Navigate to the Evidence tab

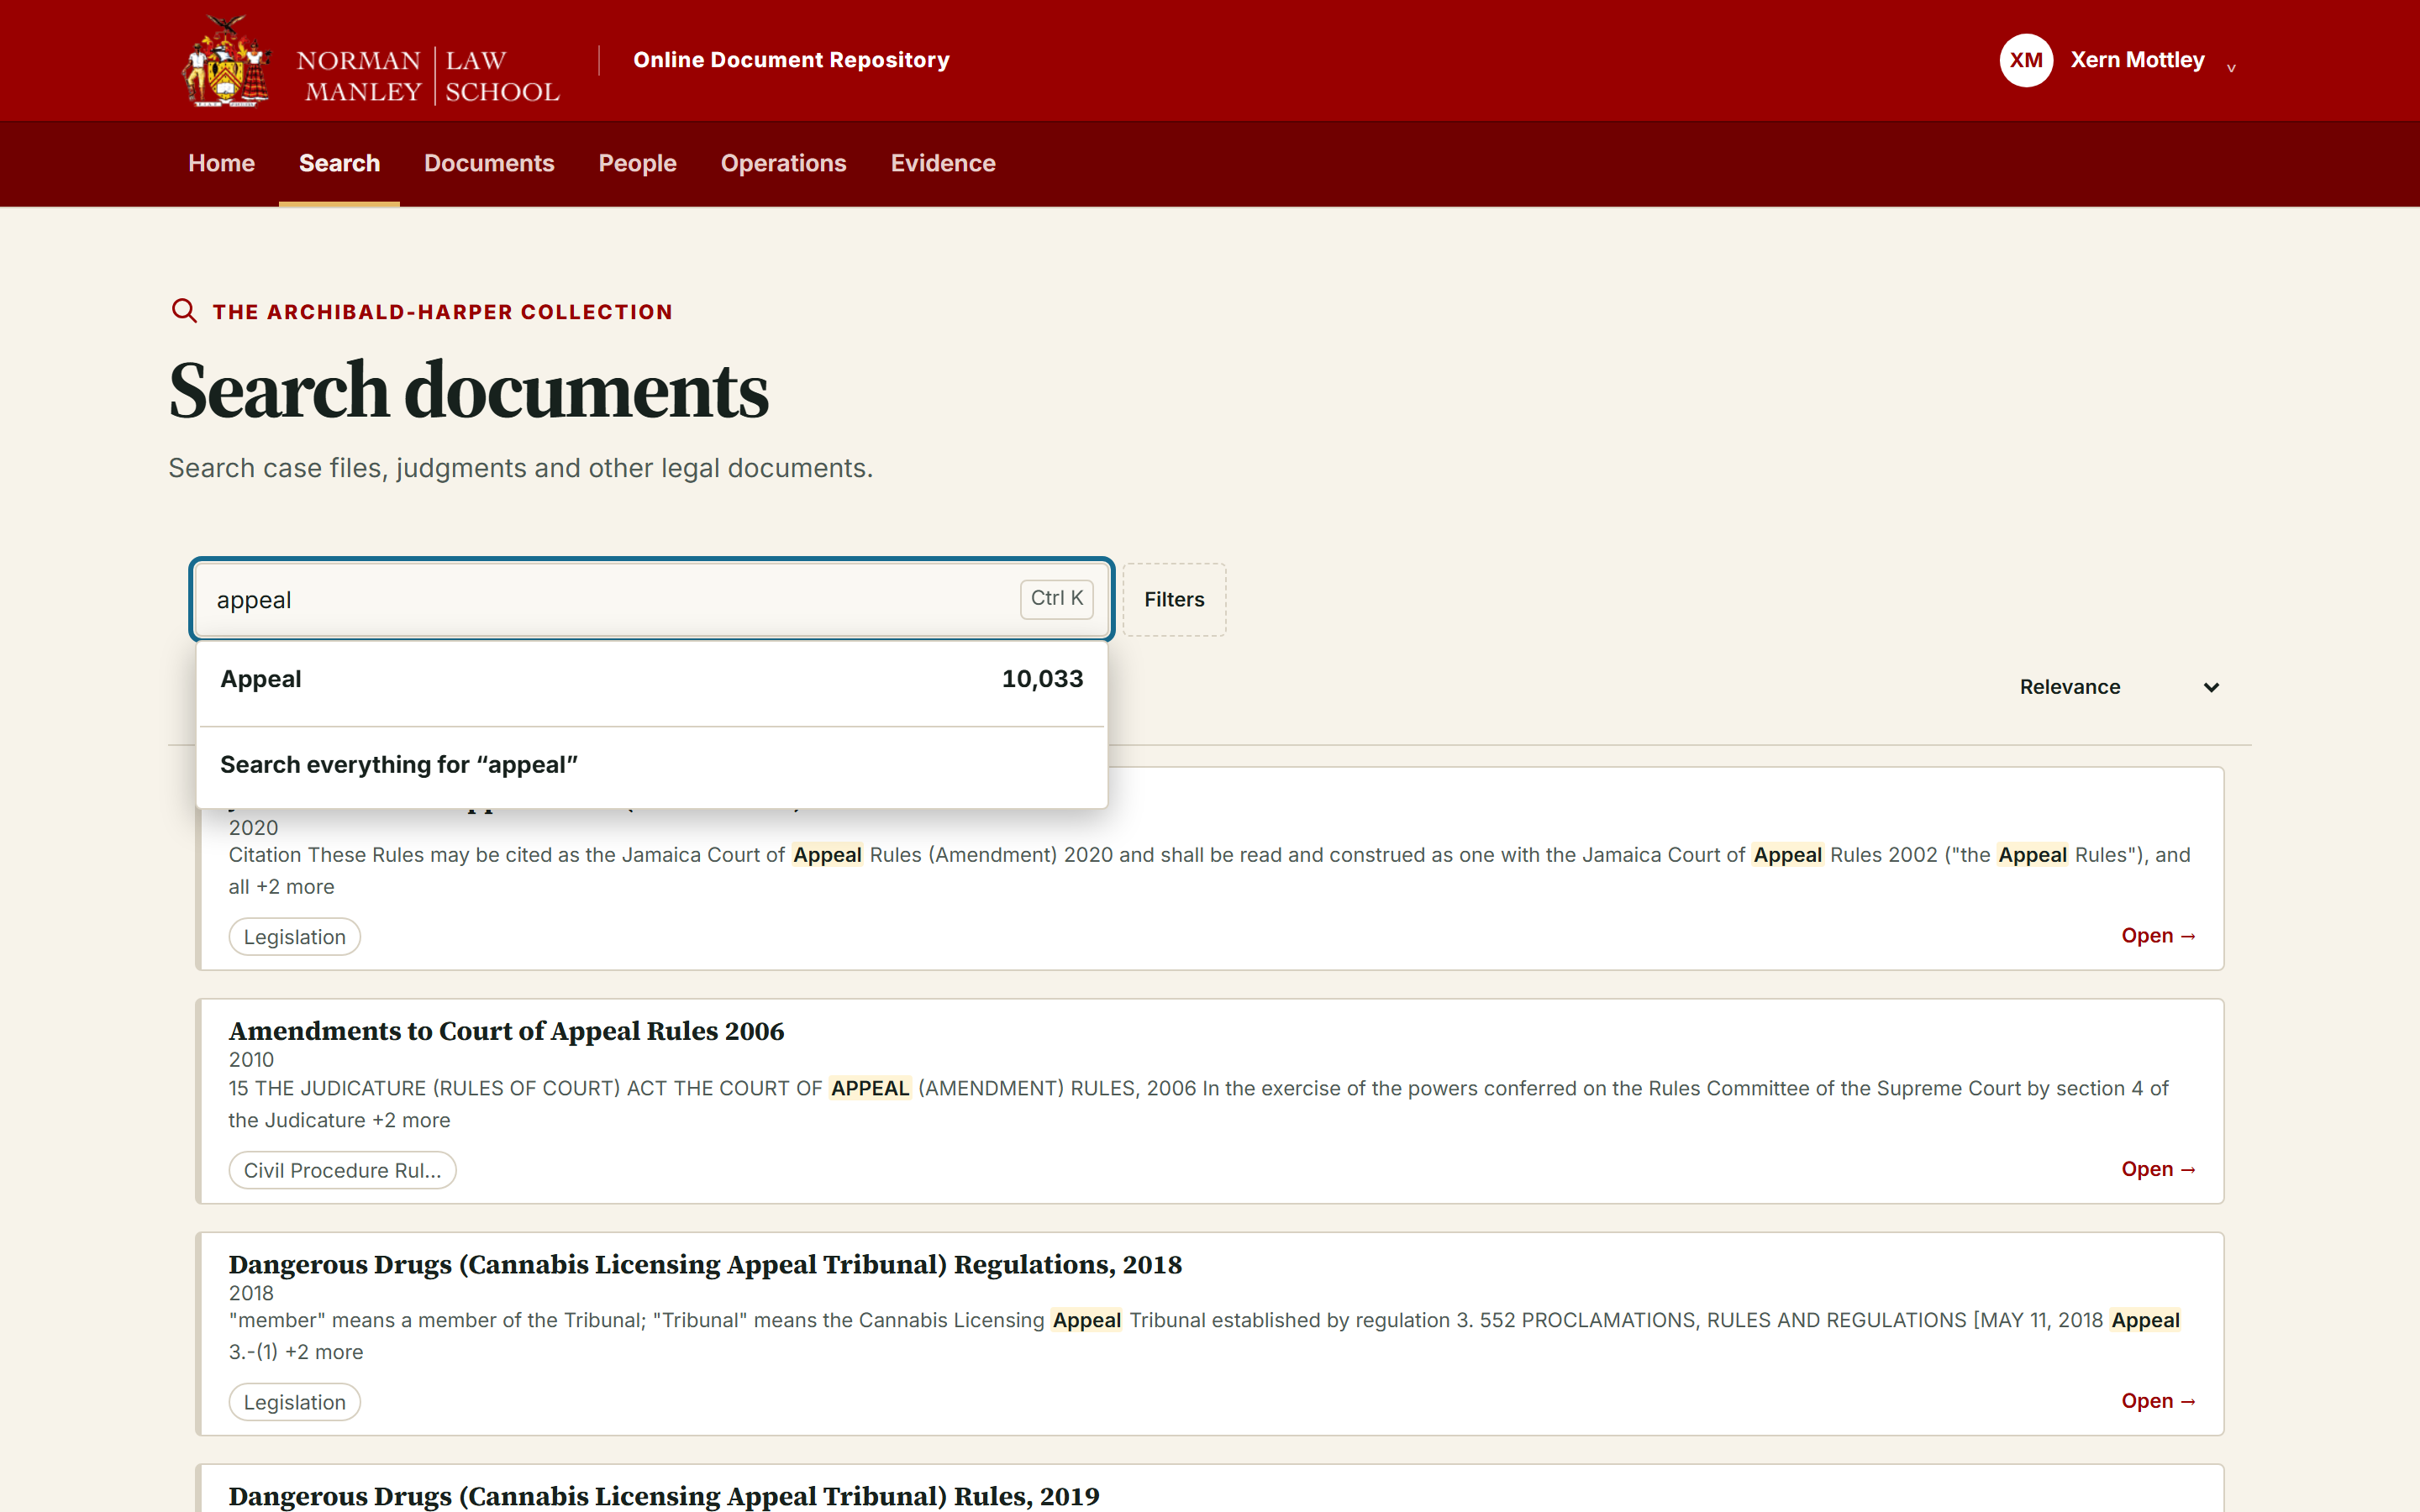click(942, 163)
